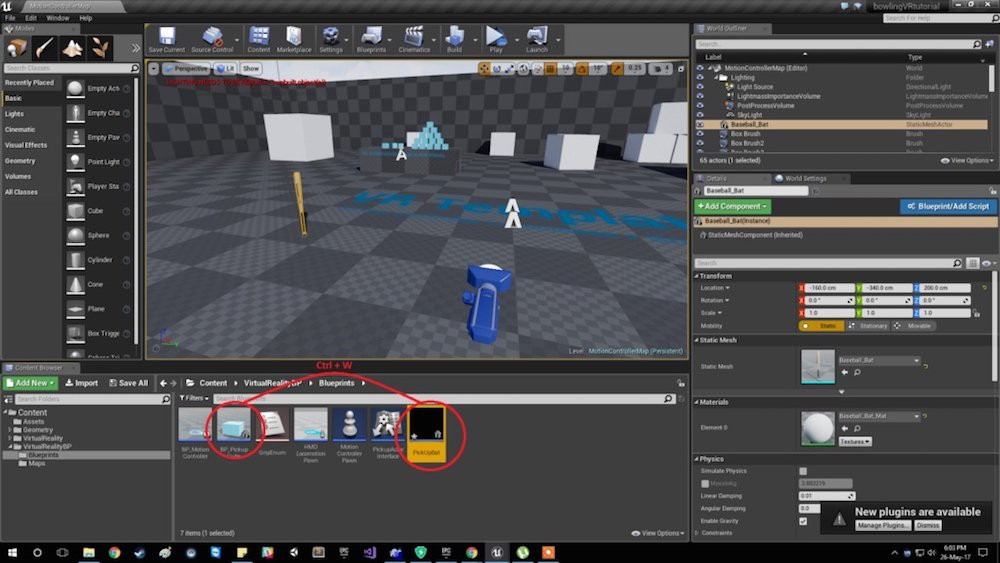
Task: Start Play from the toolbar
Action: [496, 40]
